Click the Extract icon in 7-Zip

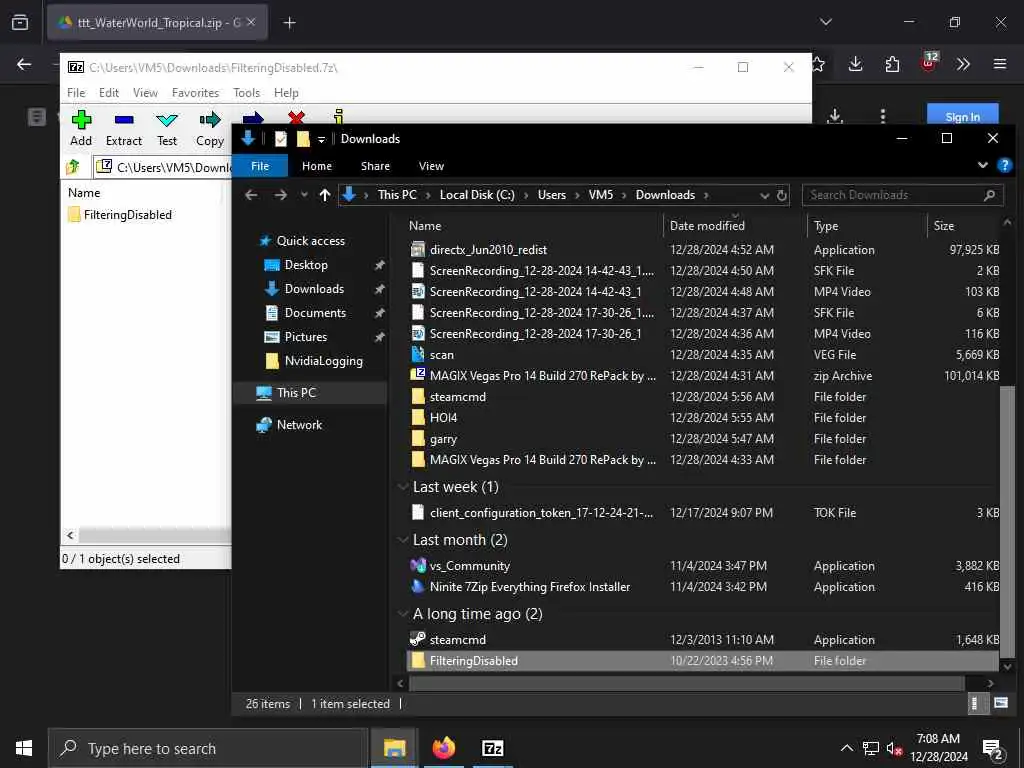tap(123, 120)
